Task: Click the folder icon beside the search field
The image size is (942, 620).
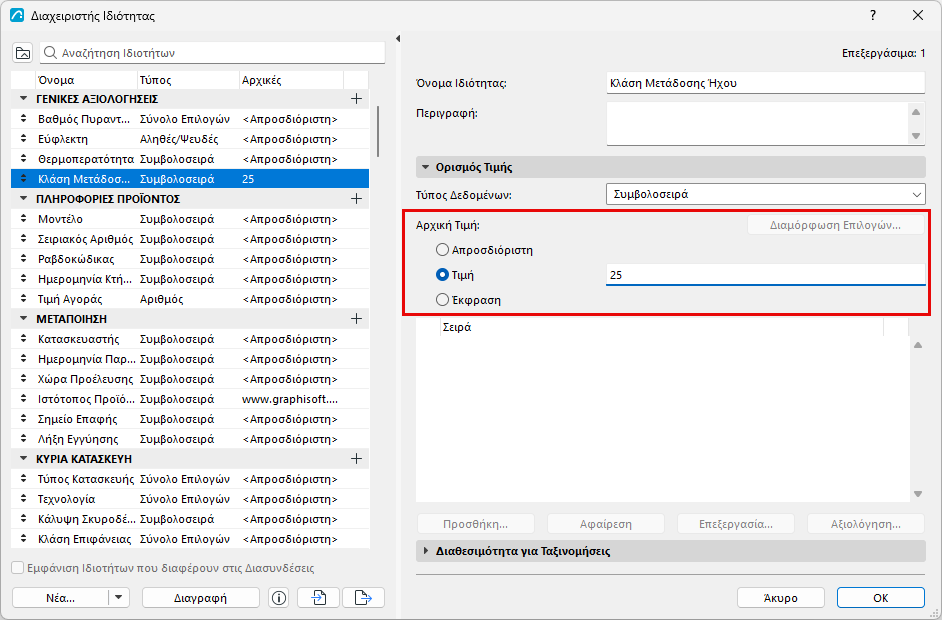Action: [x=23, y=53]
